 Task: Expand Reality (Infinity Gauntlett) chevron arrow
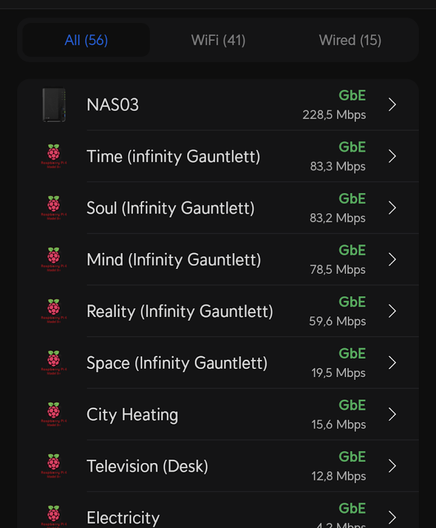[392, 311]
